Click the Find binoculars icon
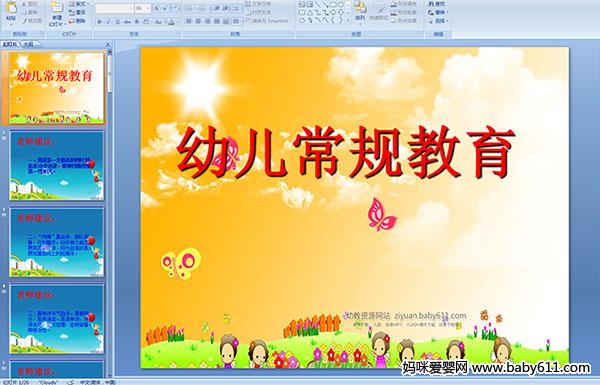The width and height of the screenshot is (600, 385). tap(431, 4)
